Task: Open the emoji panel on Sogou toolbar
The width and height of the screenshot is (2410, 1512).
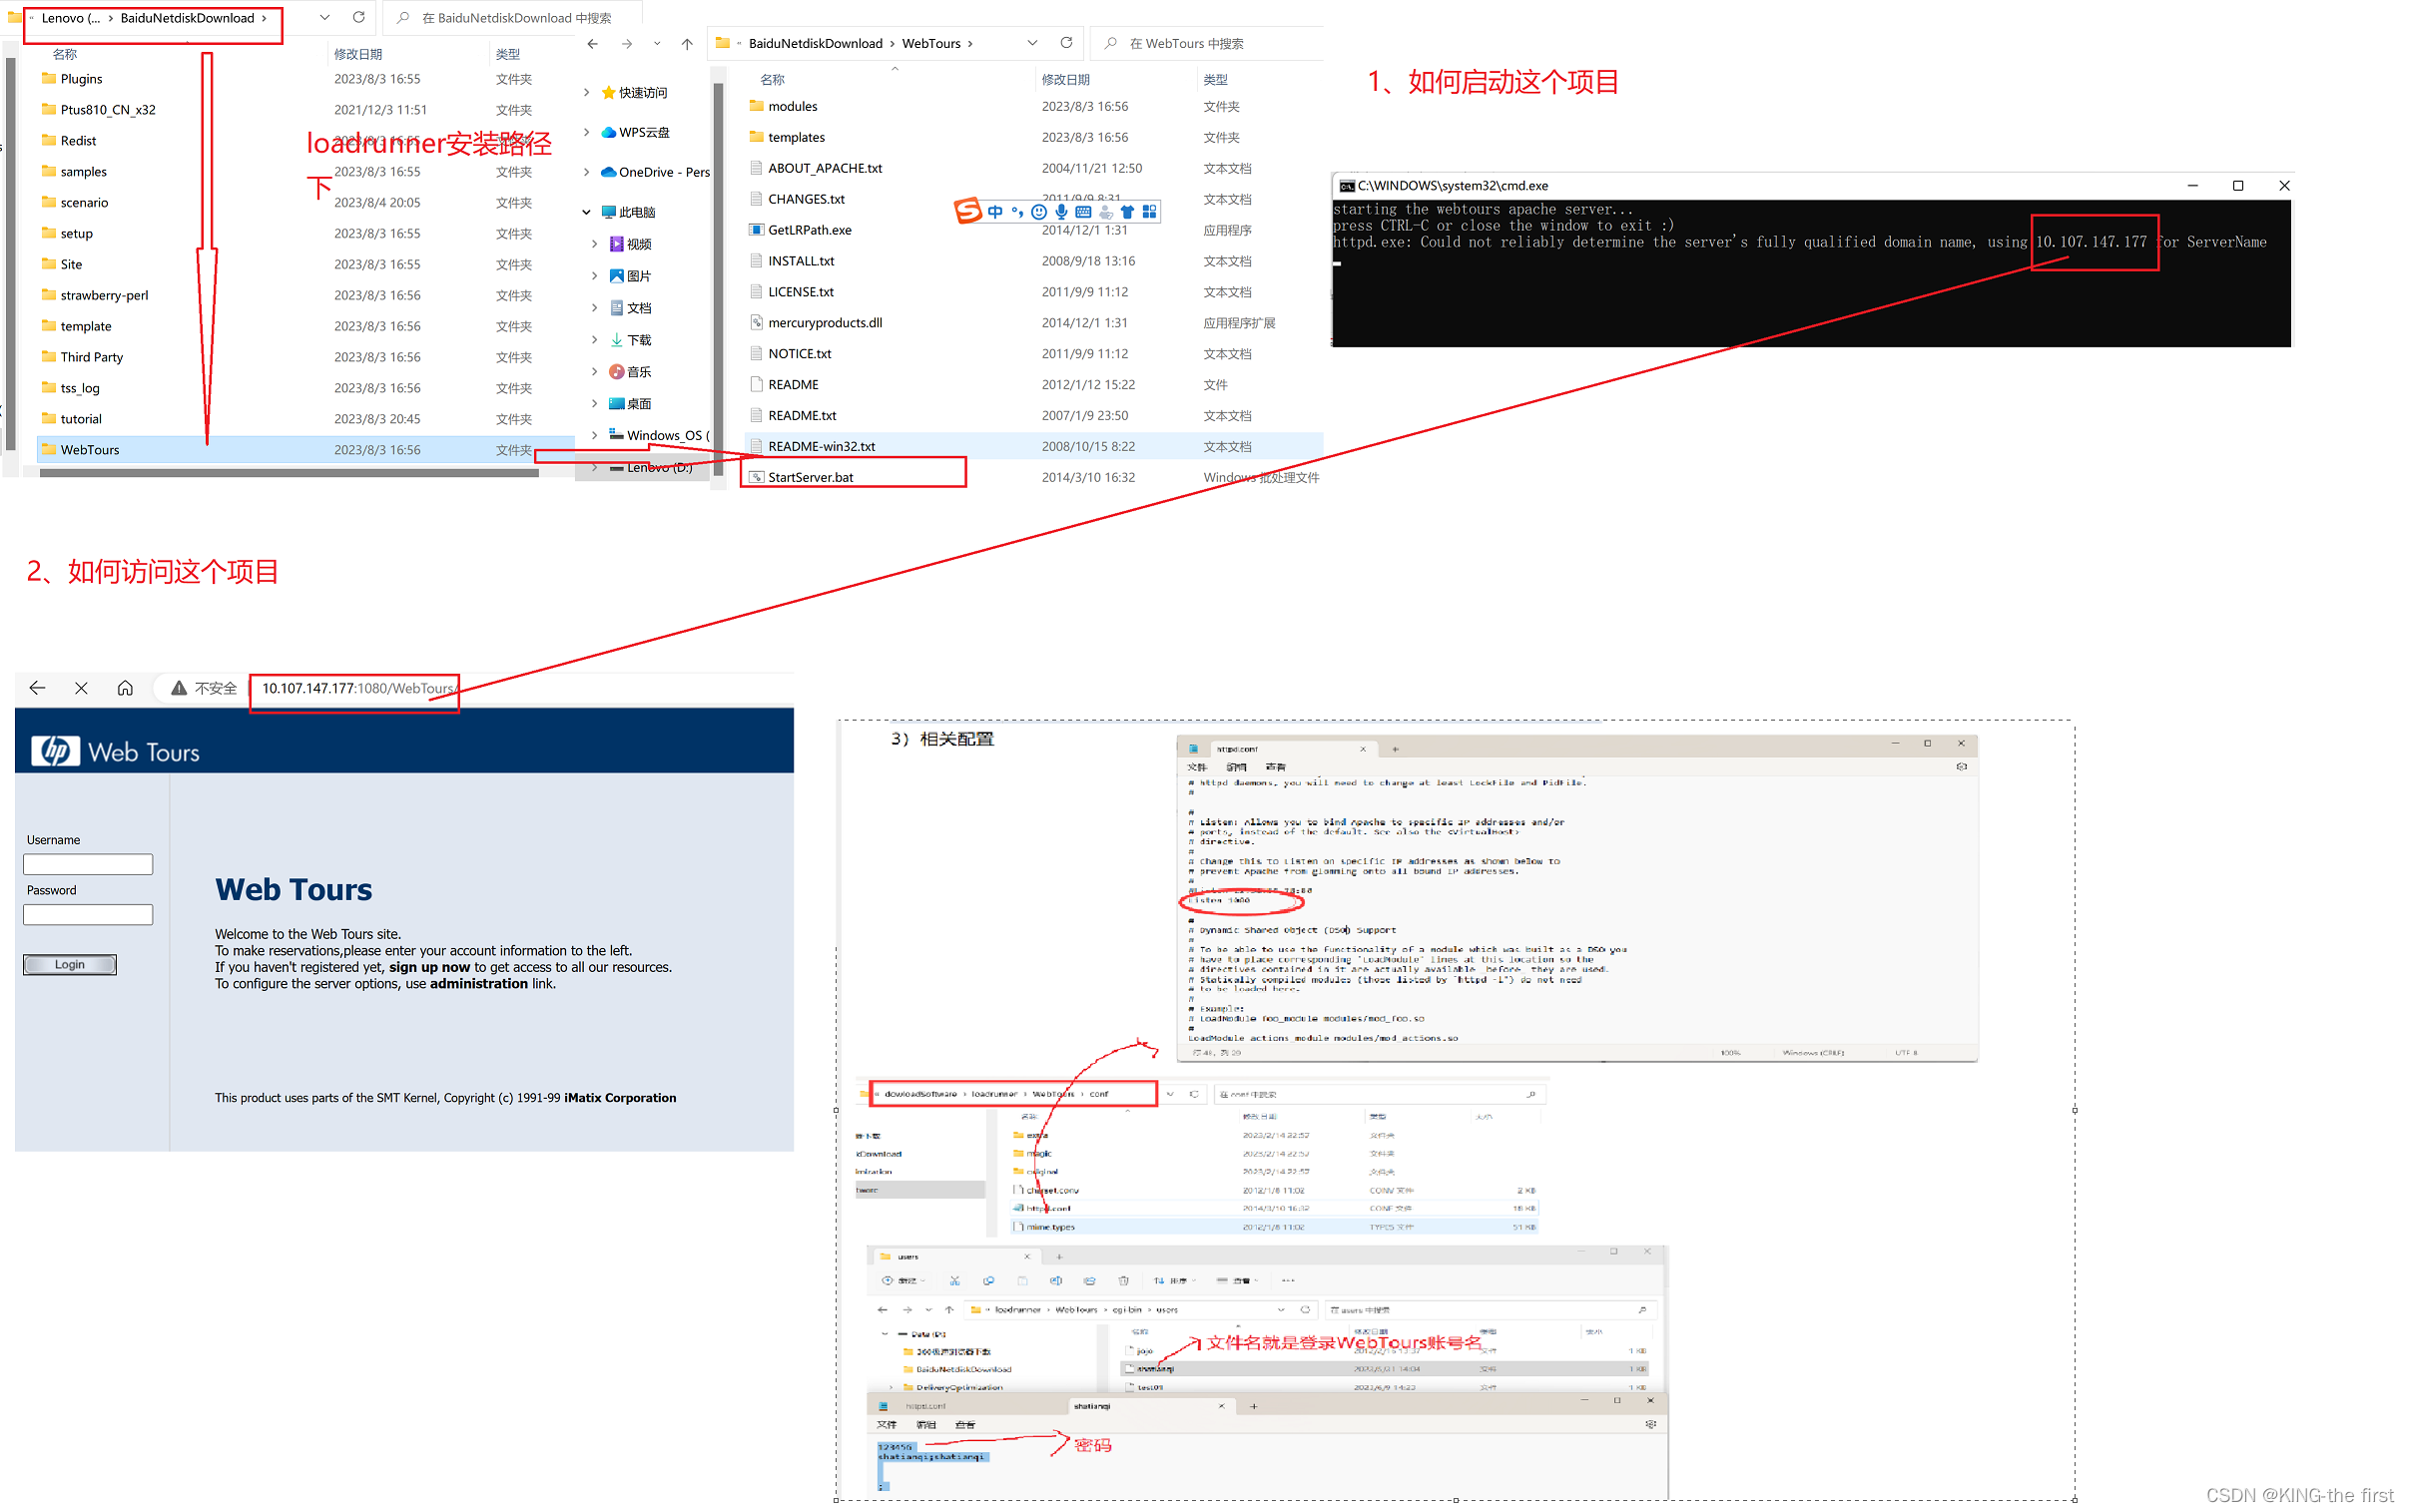Action: [1039, 212]
